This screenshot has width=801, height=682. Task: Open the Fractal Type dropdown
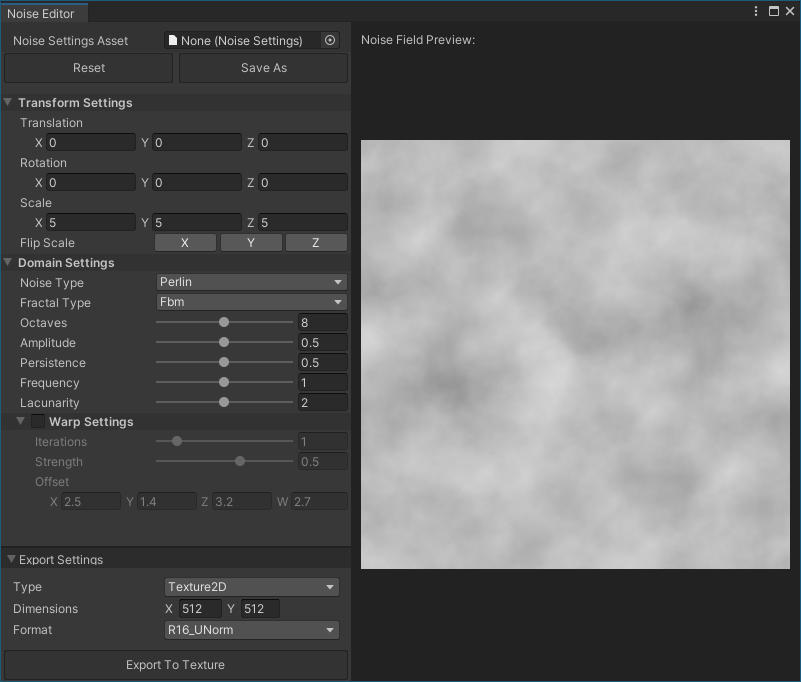click(x=251, y=303)
